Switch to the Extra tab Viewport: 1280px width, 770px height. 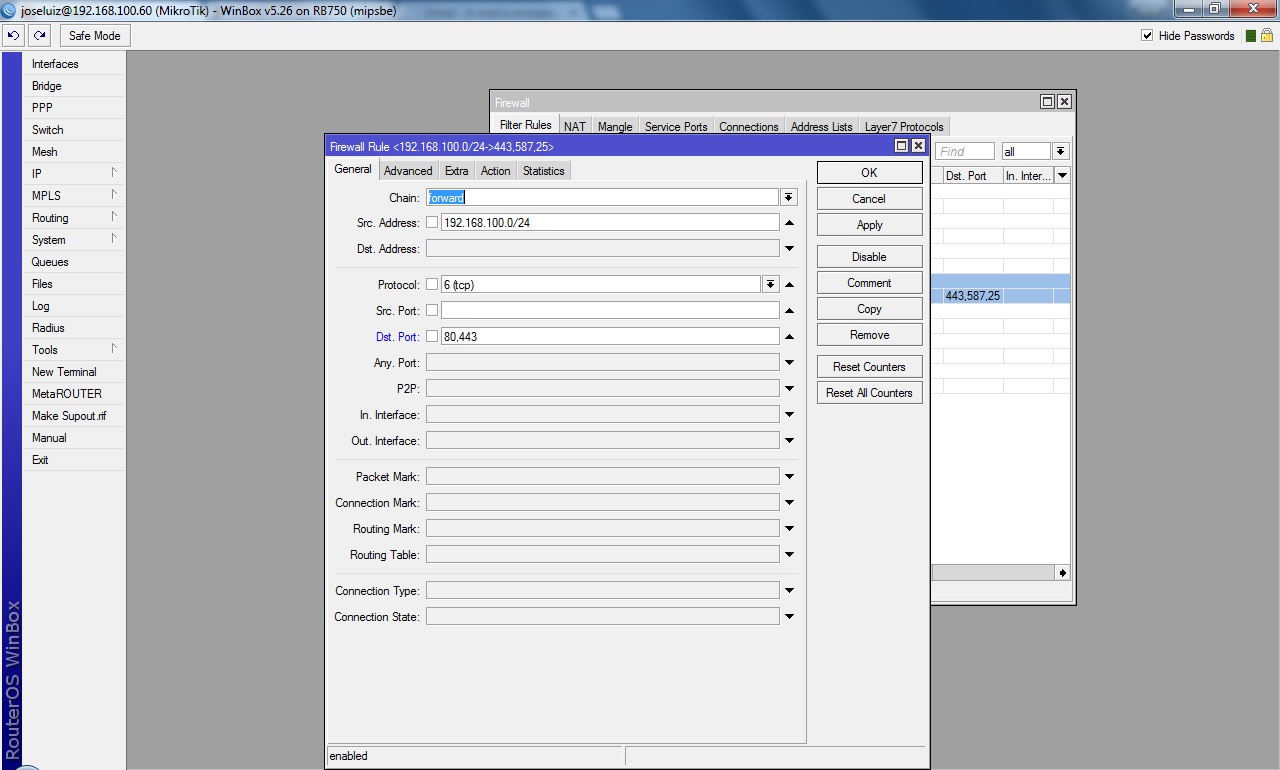456,171
